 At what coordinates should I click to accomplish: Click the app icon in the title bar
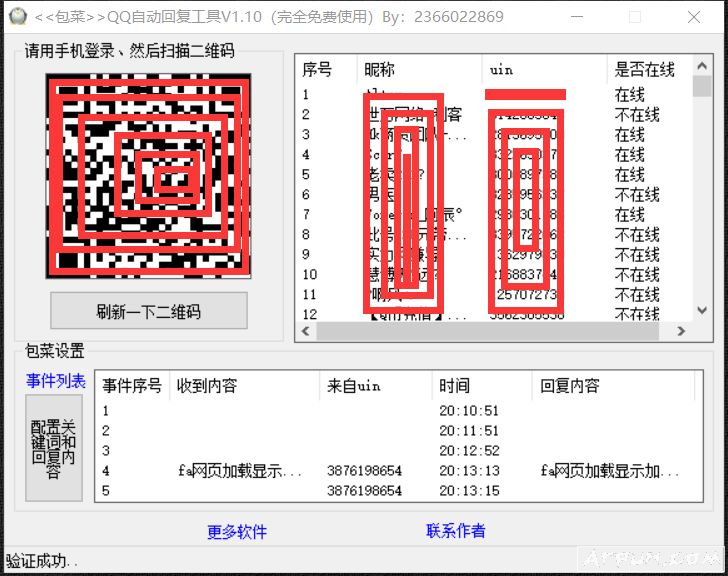pos(18,17)
